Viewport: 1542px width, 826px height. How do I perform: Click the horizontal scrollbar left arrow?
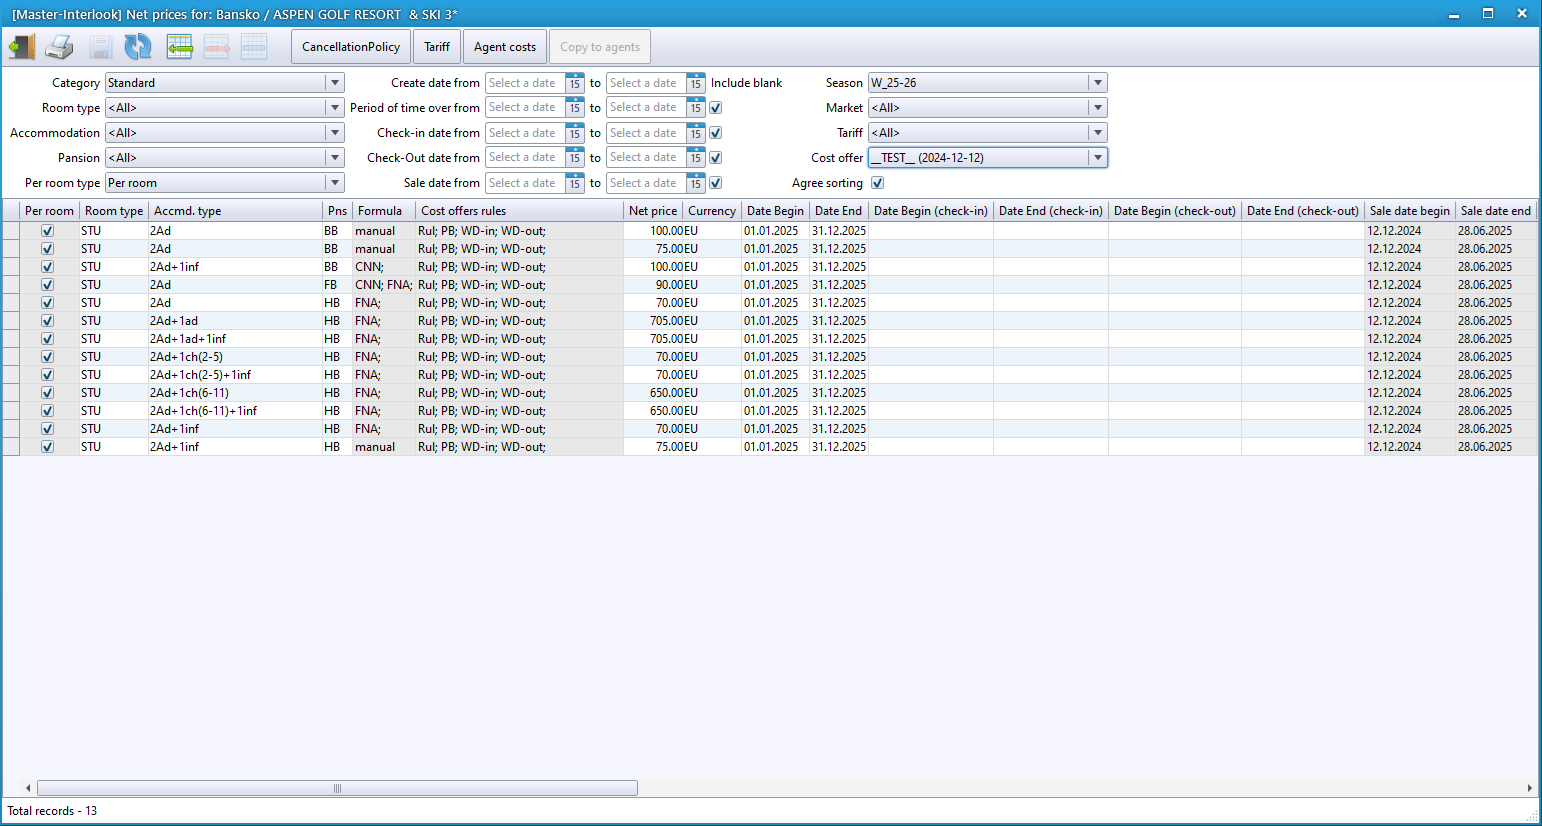(x=28, y=788)
